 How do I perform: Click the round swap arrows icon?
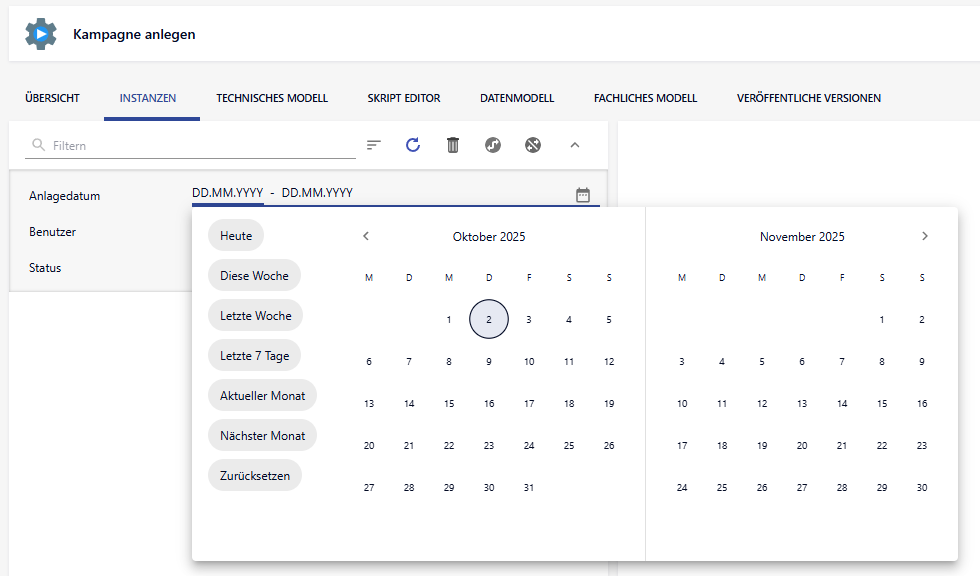click(x=493, y=145)
